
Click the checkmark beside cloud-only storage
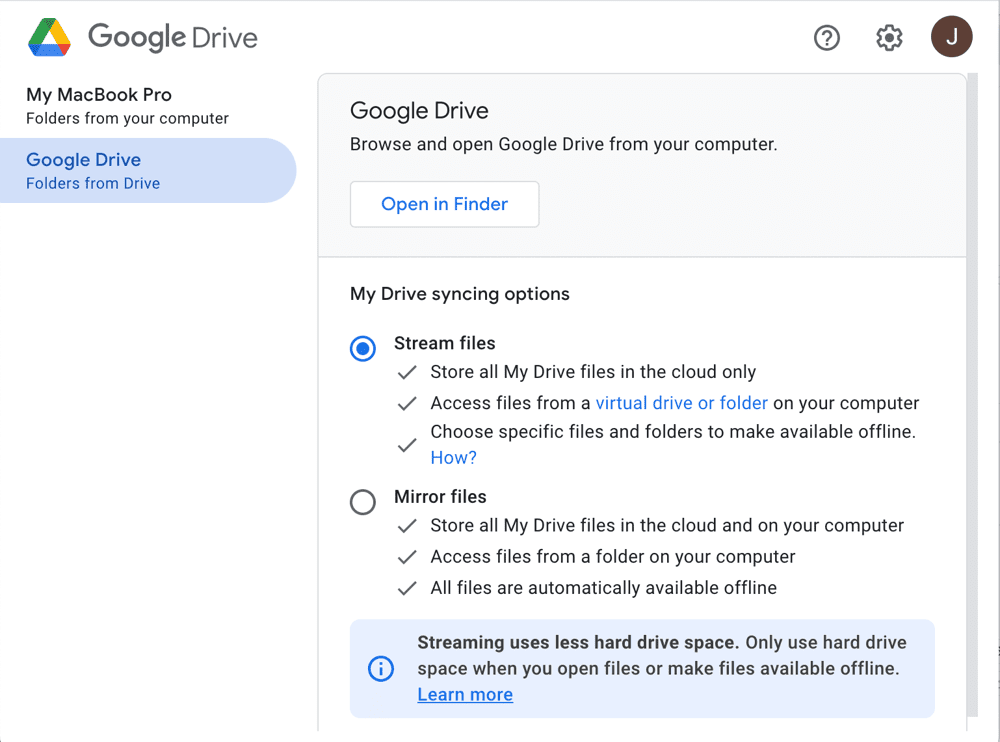(x=407, y=371)
